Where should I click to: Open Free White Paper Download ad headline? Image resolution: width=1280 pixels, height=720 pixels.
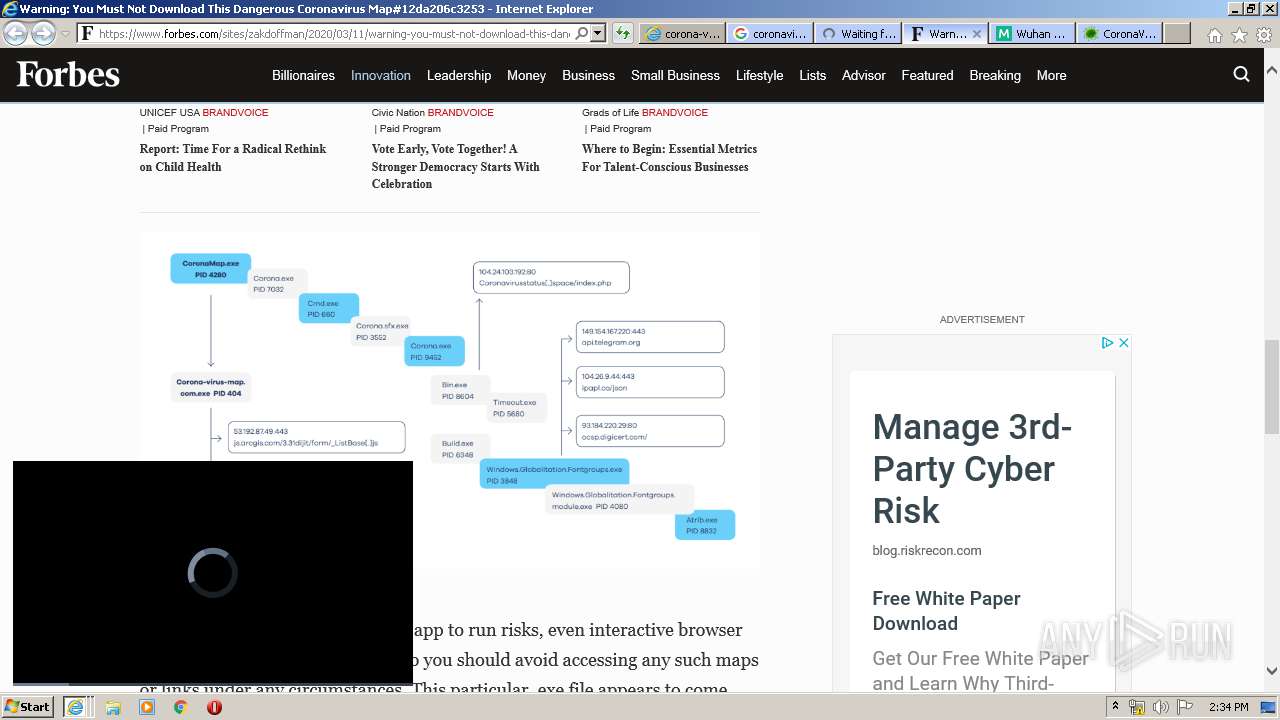coord(946,611)
